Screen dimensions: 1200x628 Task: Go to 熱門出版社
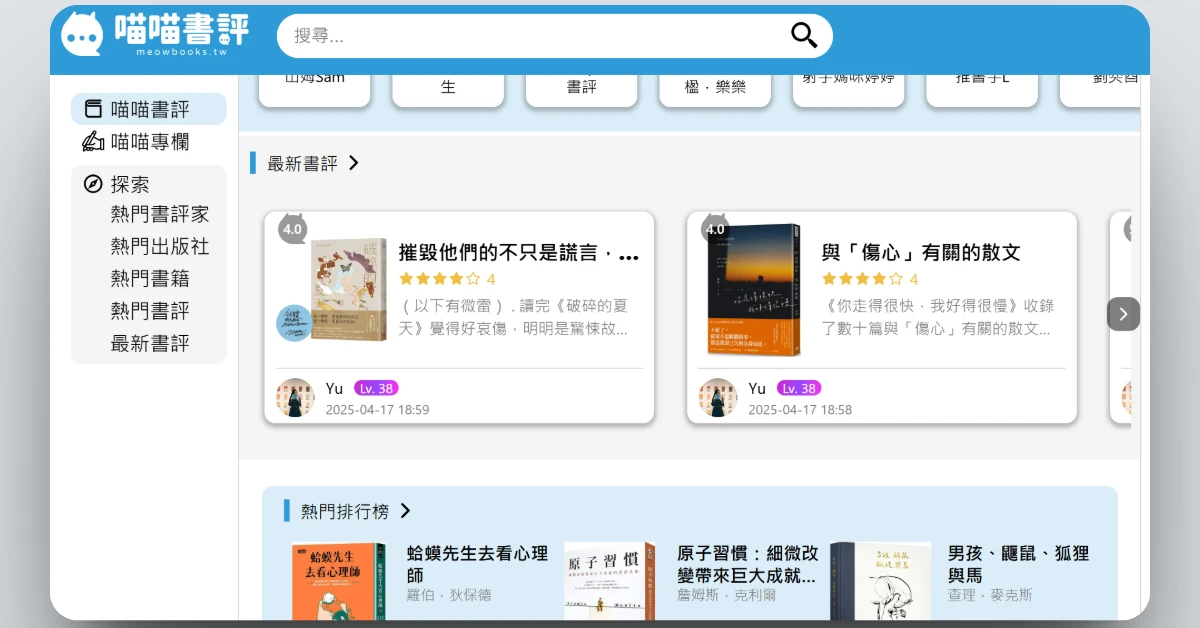[160, 246]
